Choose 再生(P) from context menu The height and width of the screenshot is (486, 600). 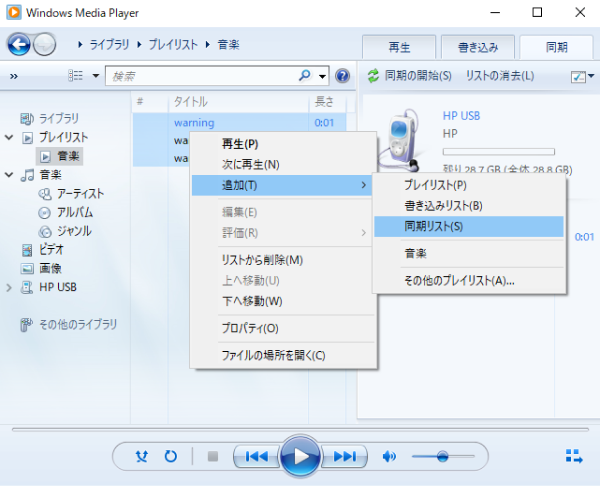pyautogui.click(x=283, y=144)
